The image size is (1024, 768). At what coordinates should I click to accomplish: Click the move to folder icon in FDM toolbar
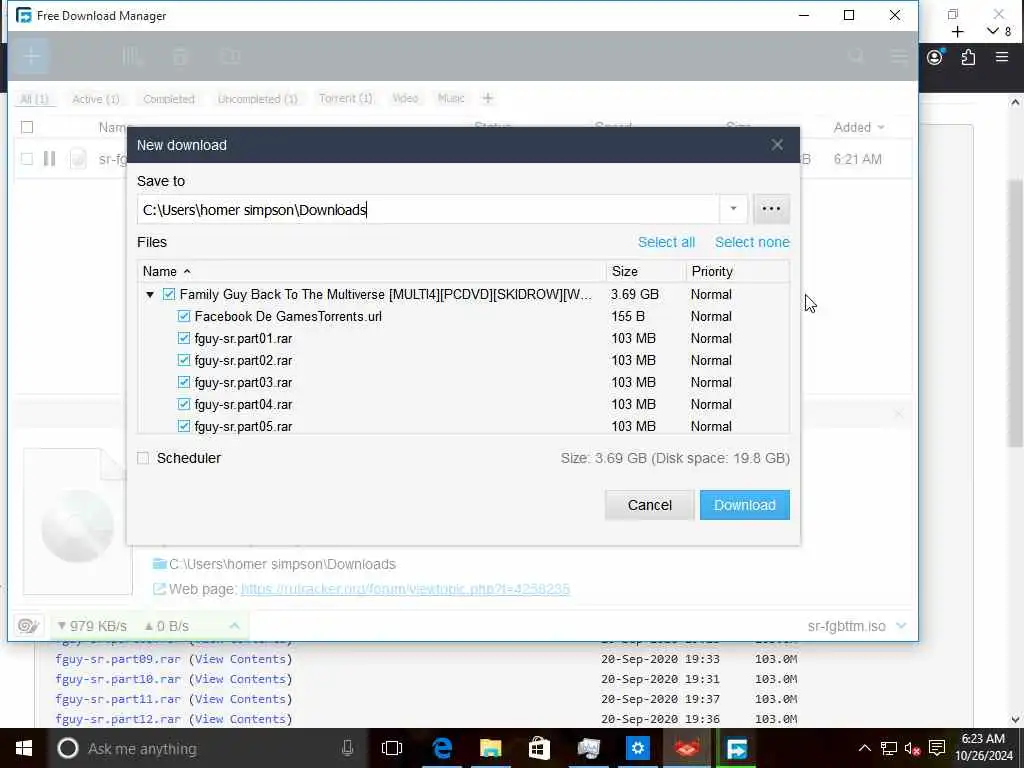(x=230, y=57)
